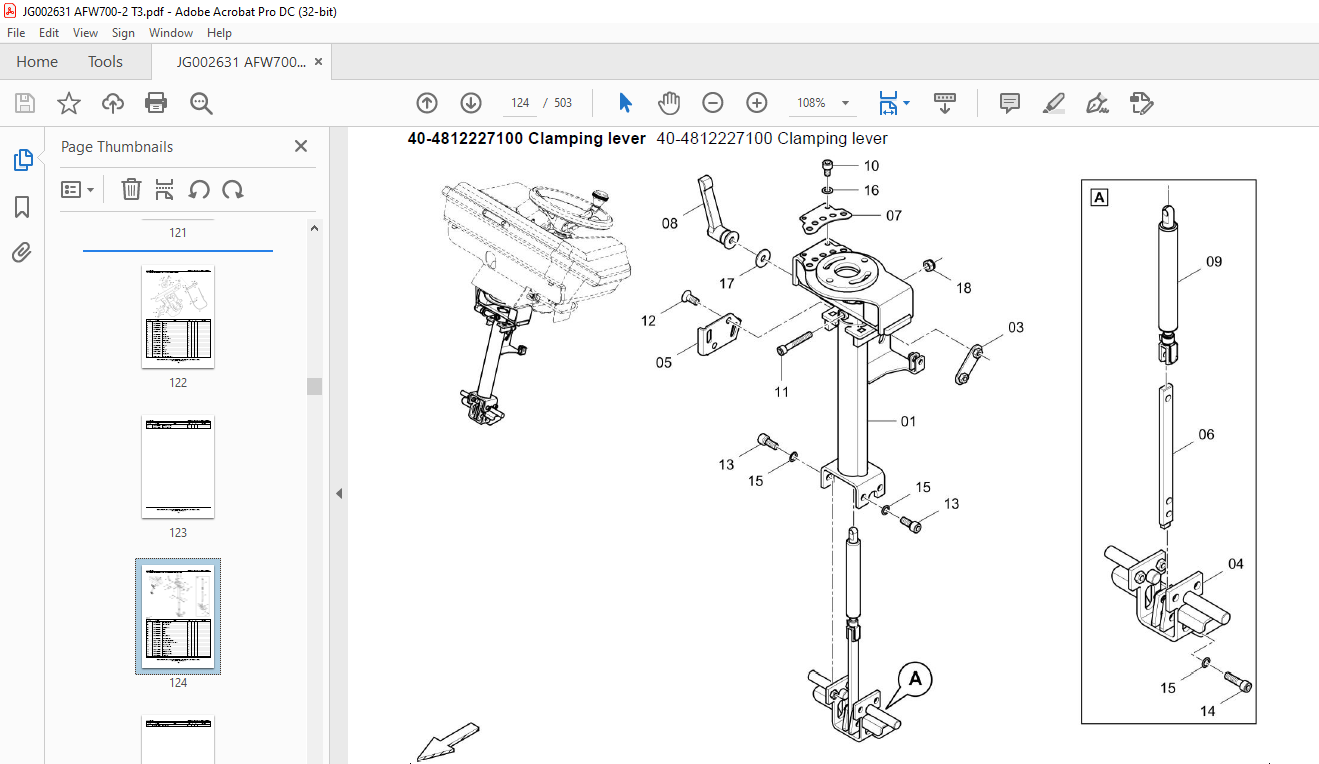Delete pages with the trash icon
1319x764 pixels.
(131, 189)
